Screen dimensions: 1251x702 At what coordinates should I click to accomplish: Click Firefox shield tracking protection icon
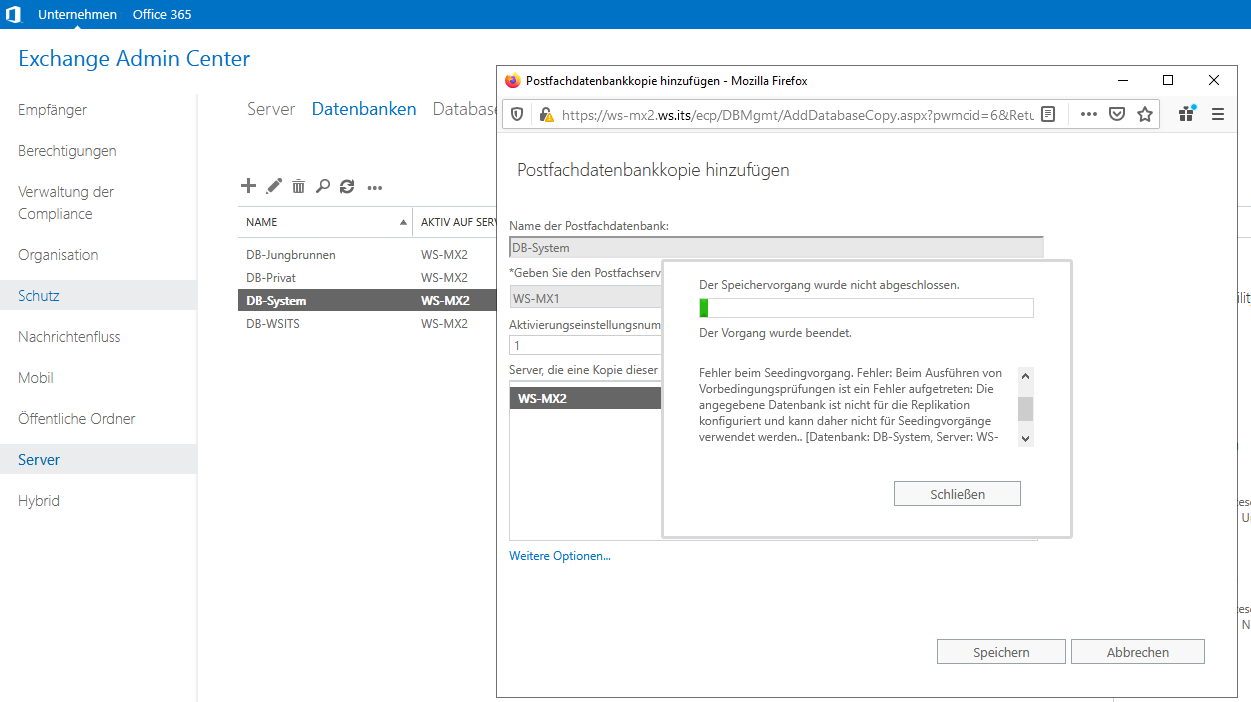click(517, 114)
